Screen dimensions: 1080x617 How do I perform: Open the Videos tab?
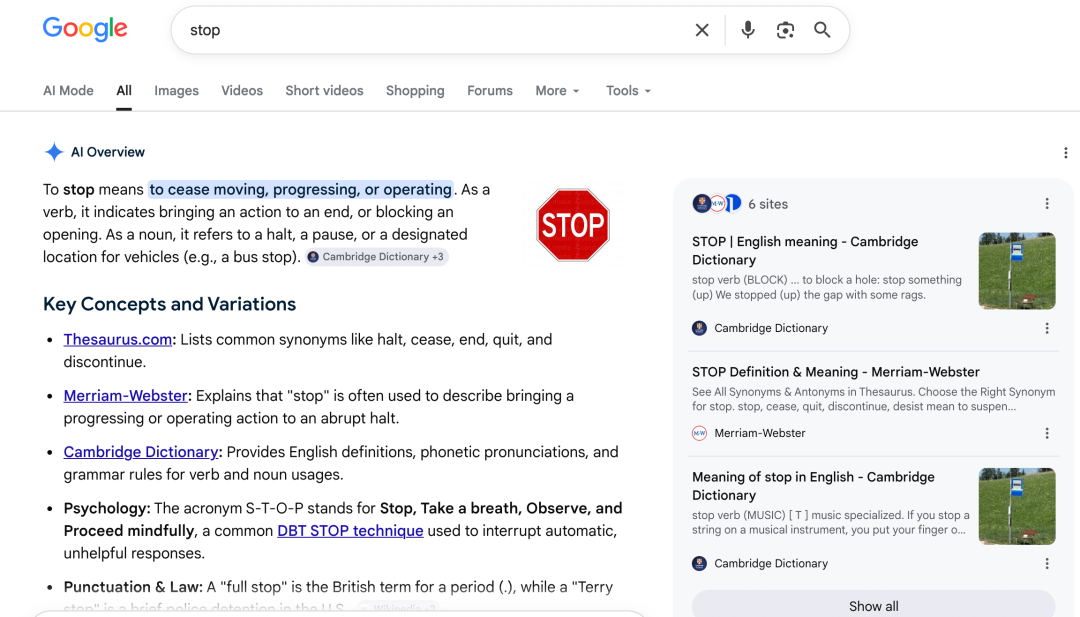coord(242,91)
